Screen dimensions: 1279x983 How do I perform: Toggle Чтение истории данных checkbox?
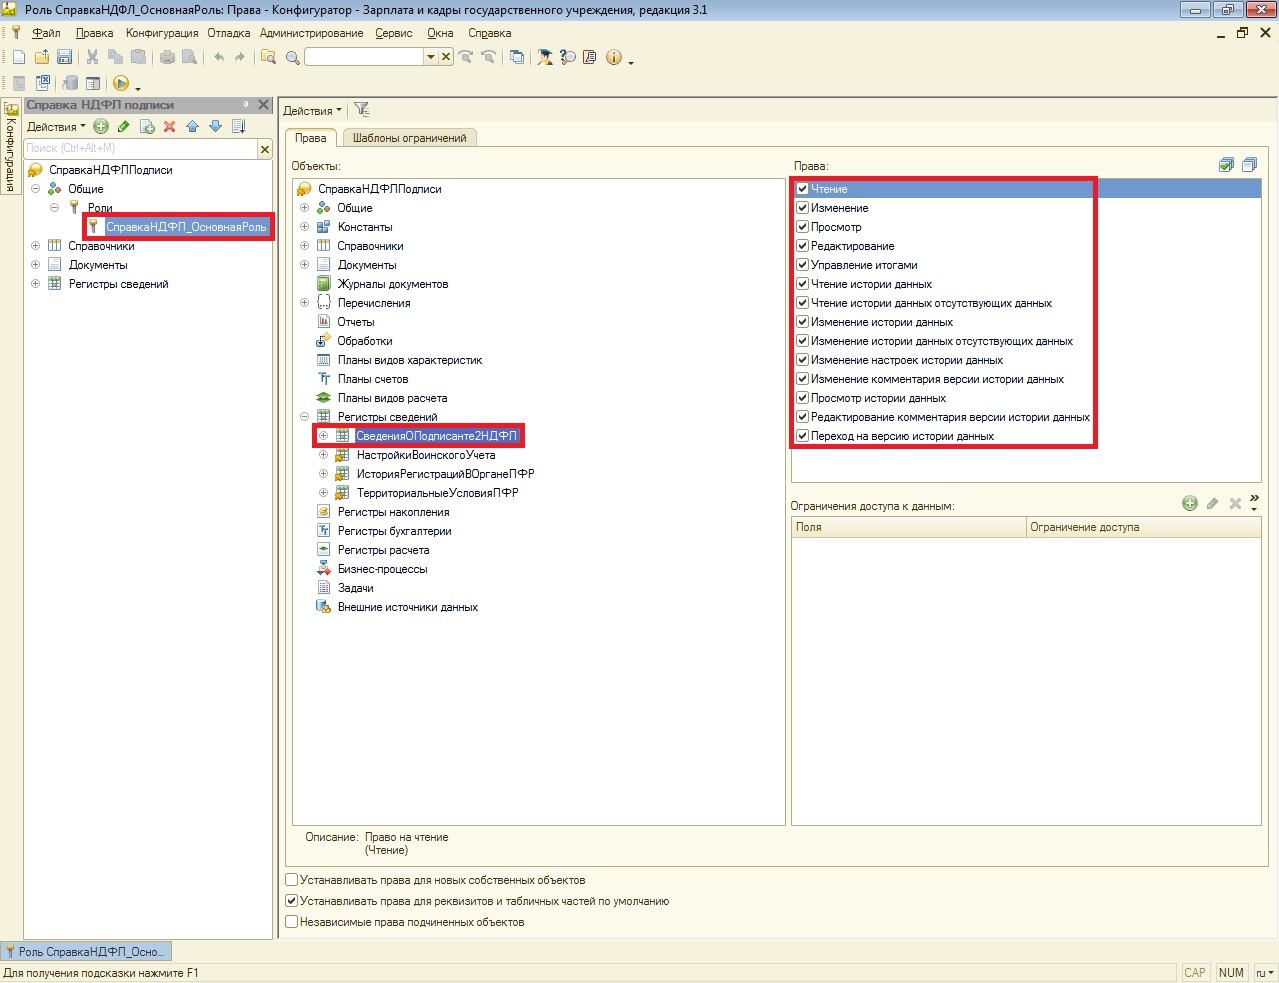click(802, 284)
